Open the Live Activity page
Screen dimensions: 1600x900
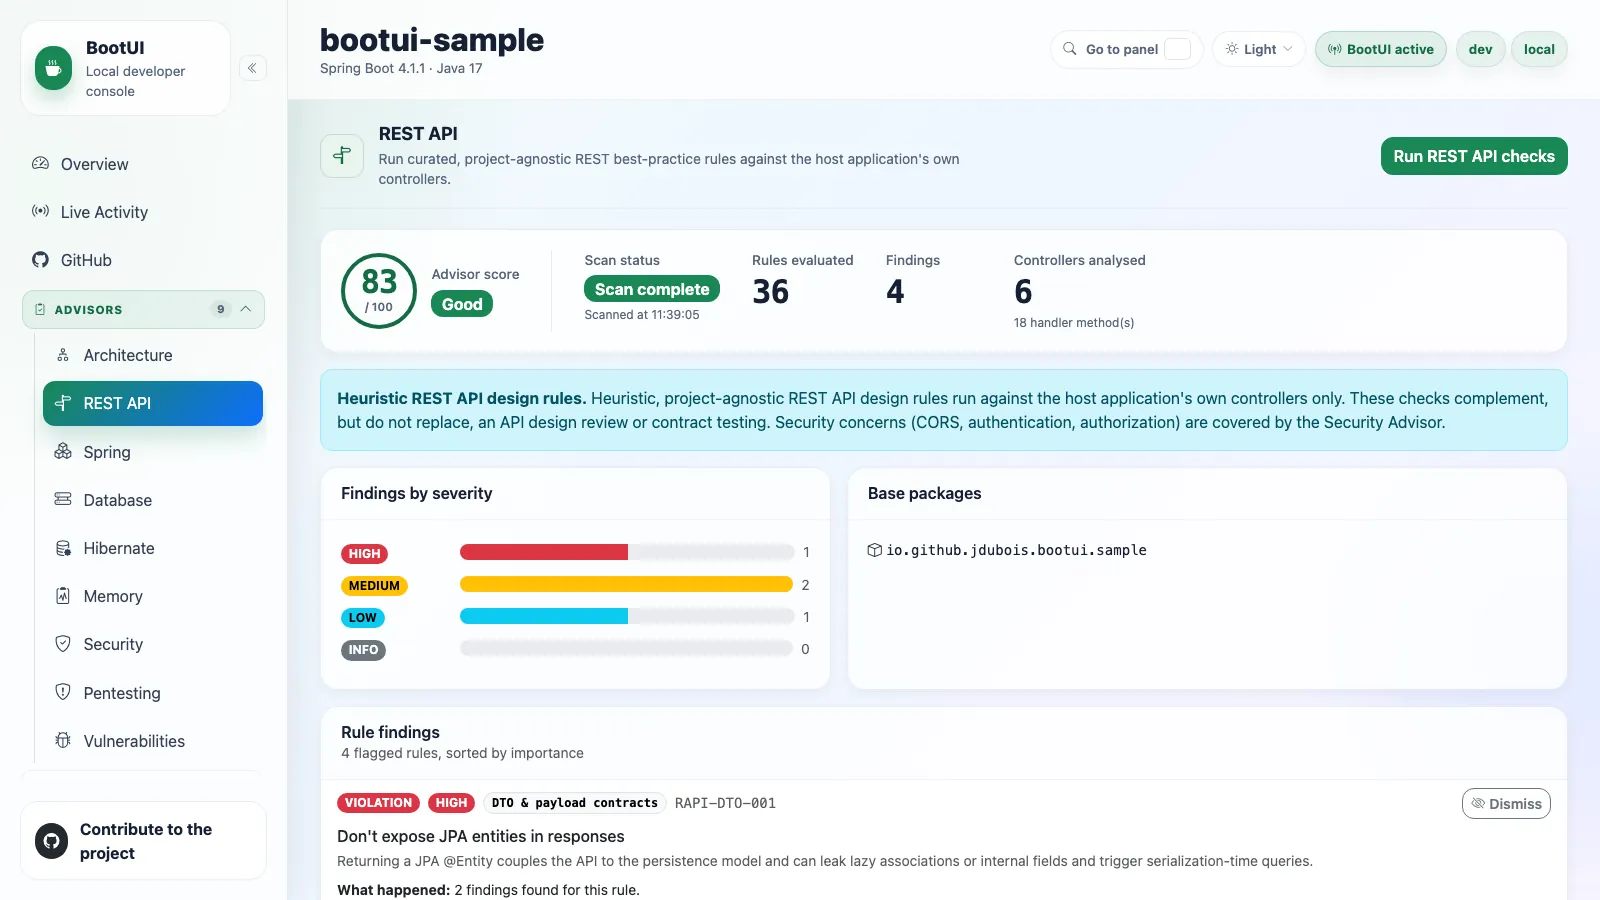(145, 212)
